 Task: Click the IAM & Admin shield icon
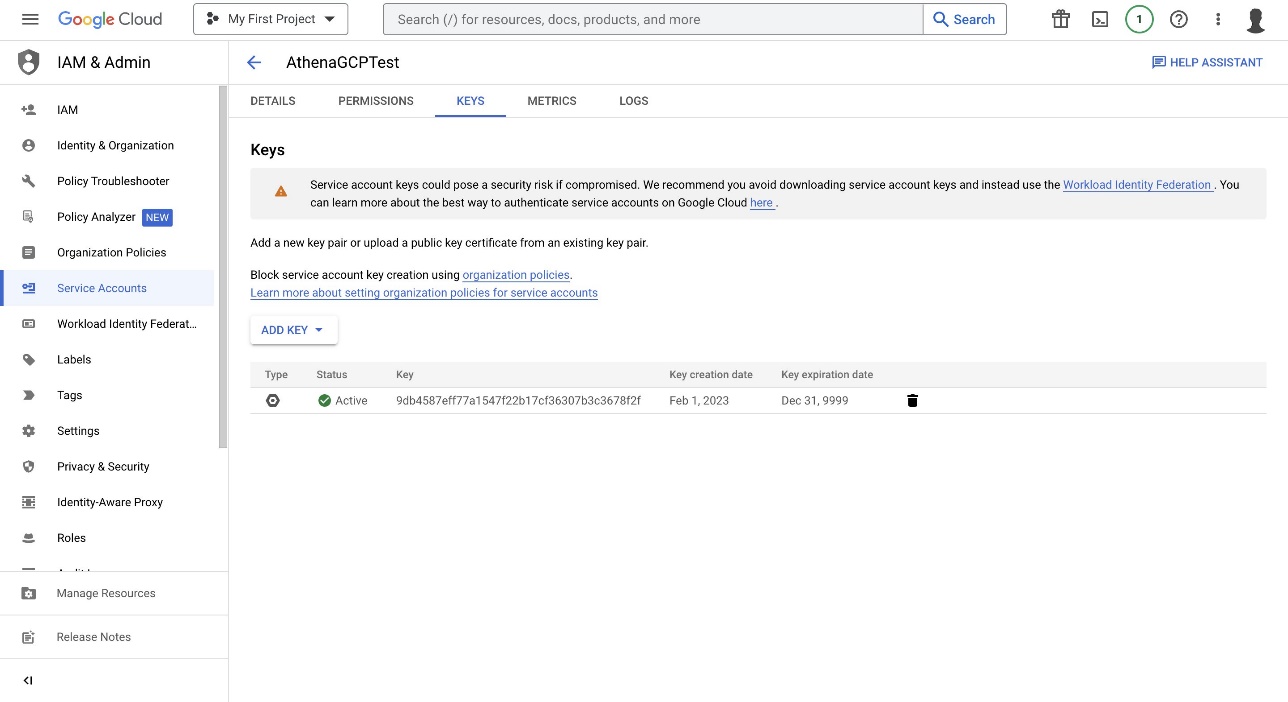click(x=29, y=62)
